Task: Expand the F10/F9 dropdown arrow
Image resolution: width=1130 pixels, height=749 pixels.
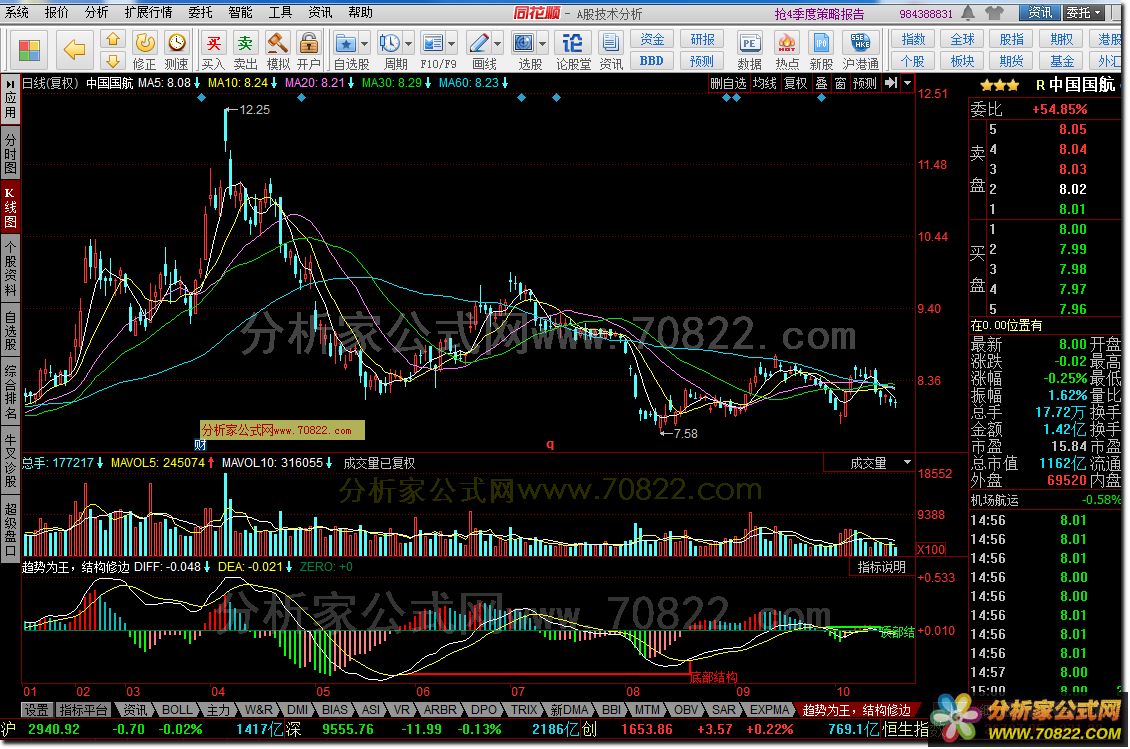Action: [x=452, y=44]
